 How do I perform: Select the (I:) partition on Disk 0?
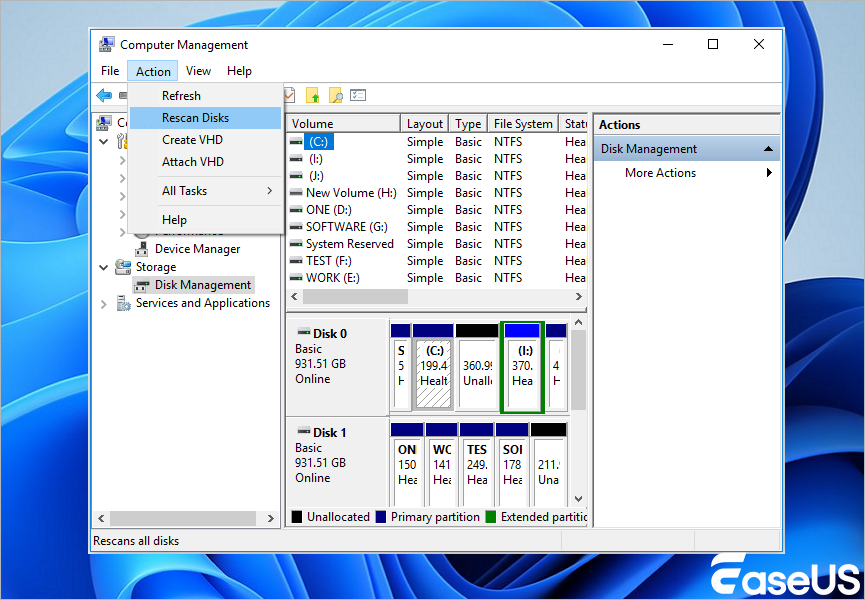point(522,366)
